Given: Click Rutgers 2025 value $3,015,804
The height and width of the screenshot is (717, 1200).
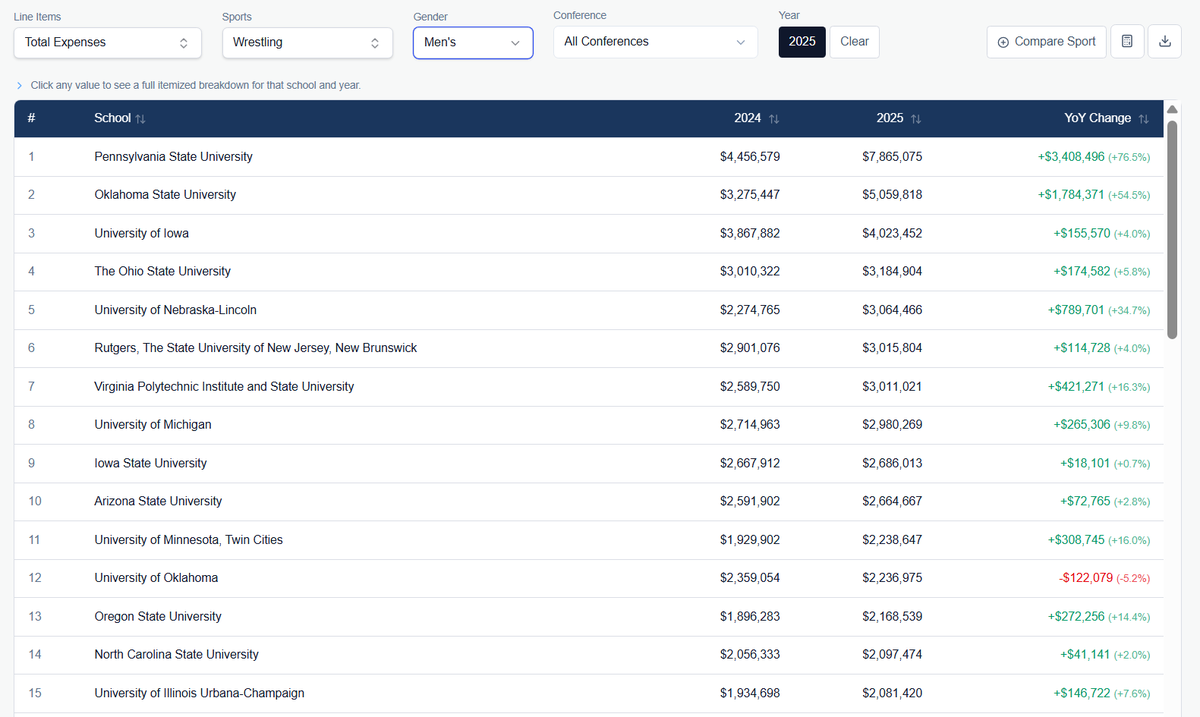Looking at the screenshot, I should click(x=892, y=348).
